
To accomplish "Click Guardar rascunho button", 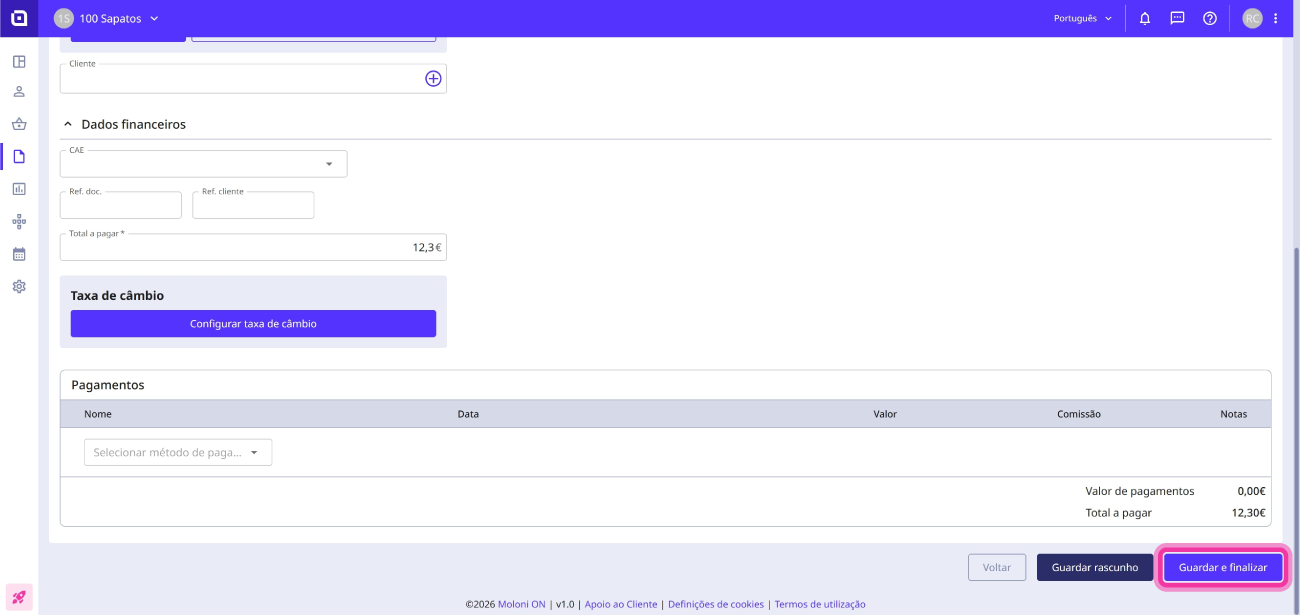I will (x=1095, y=567).
